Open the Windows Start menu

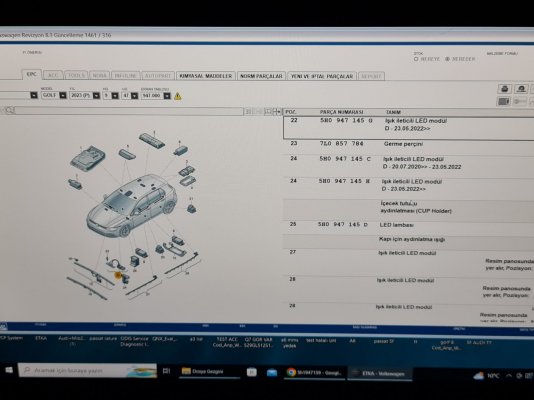point(9,370)
